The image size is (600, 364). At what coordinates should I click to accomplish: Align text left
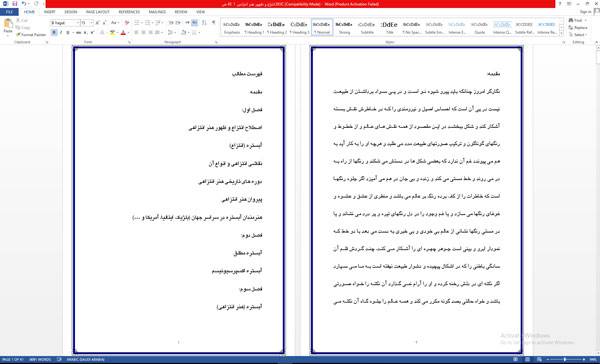pyautogui.click(x=136, y=33)
